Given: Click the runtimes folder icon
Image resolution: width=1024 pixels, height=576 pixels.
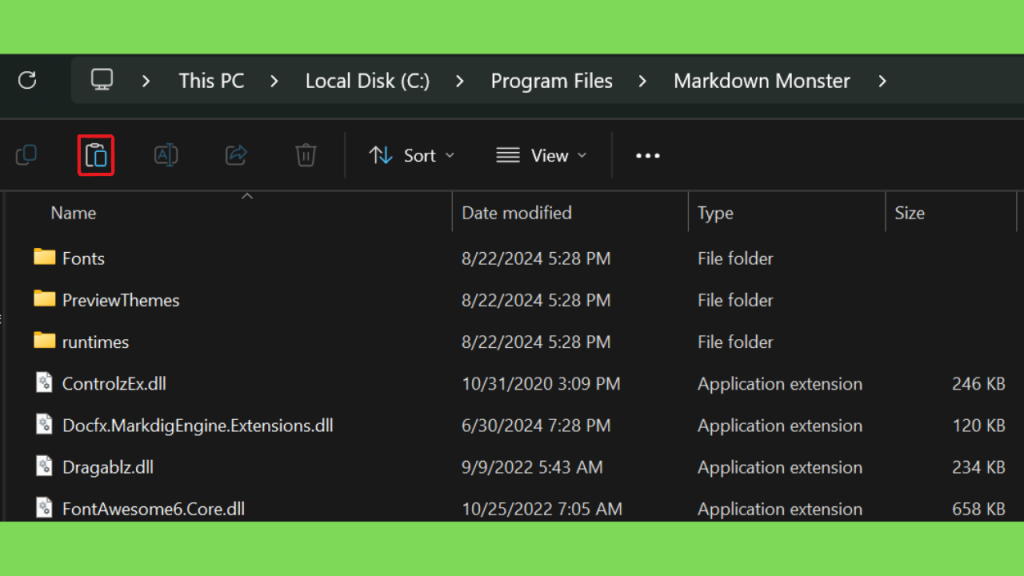Looking at the screenshot, I should [x=44, y=340].
